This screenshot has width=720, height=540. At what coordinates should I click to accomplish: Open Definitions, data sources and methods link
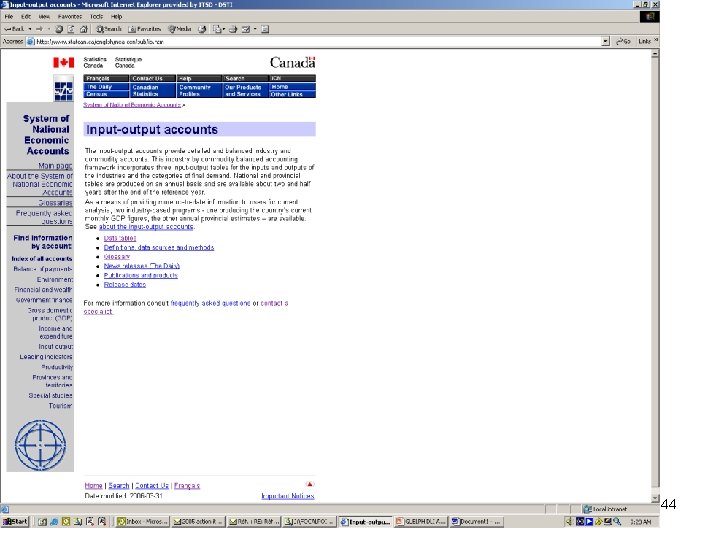click(159, 248)
